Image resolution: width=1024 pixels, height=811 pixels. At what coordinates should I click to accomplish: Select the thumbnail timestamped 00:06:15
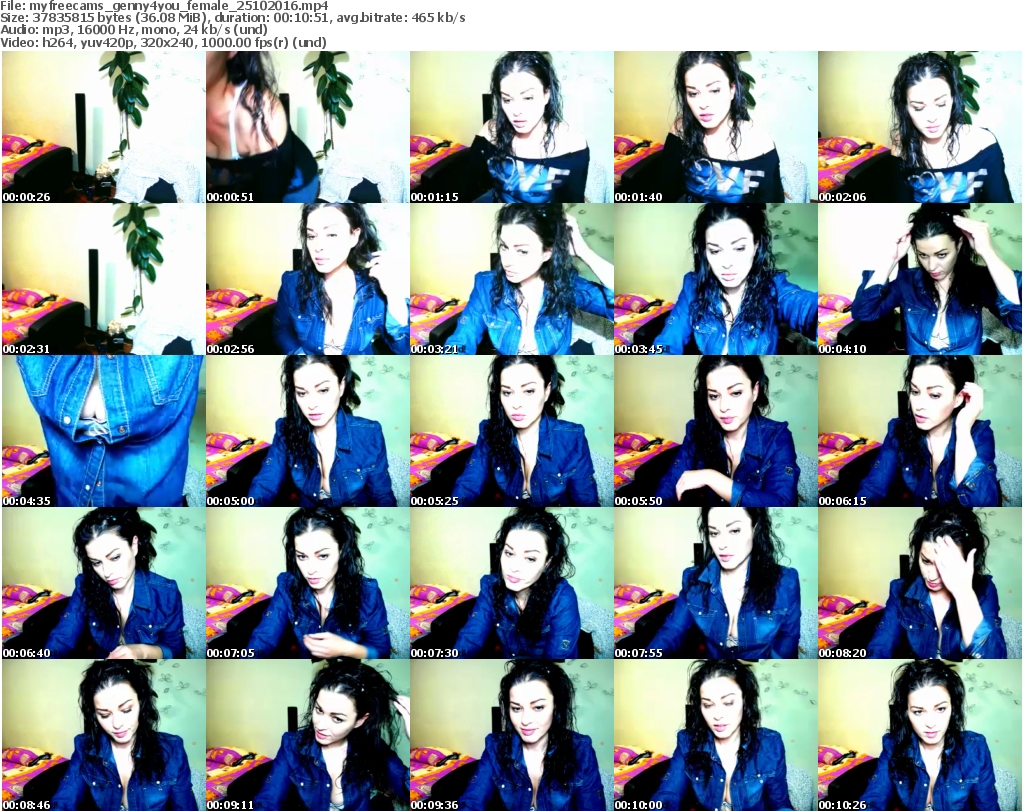(920, 432)
